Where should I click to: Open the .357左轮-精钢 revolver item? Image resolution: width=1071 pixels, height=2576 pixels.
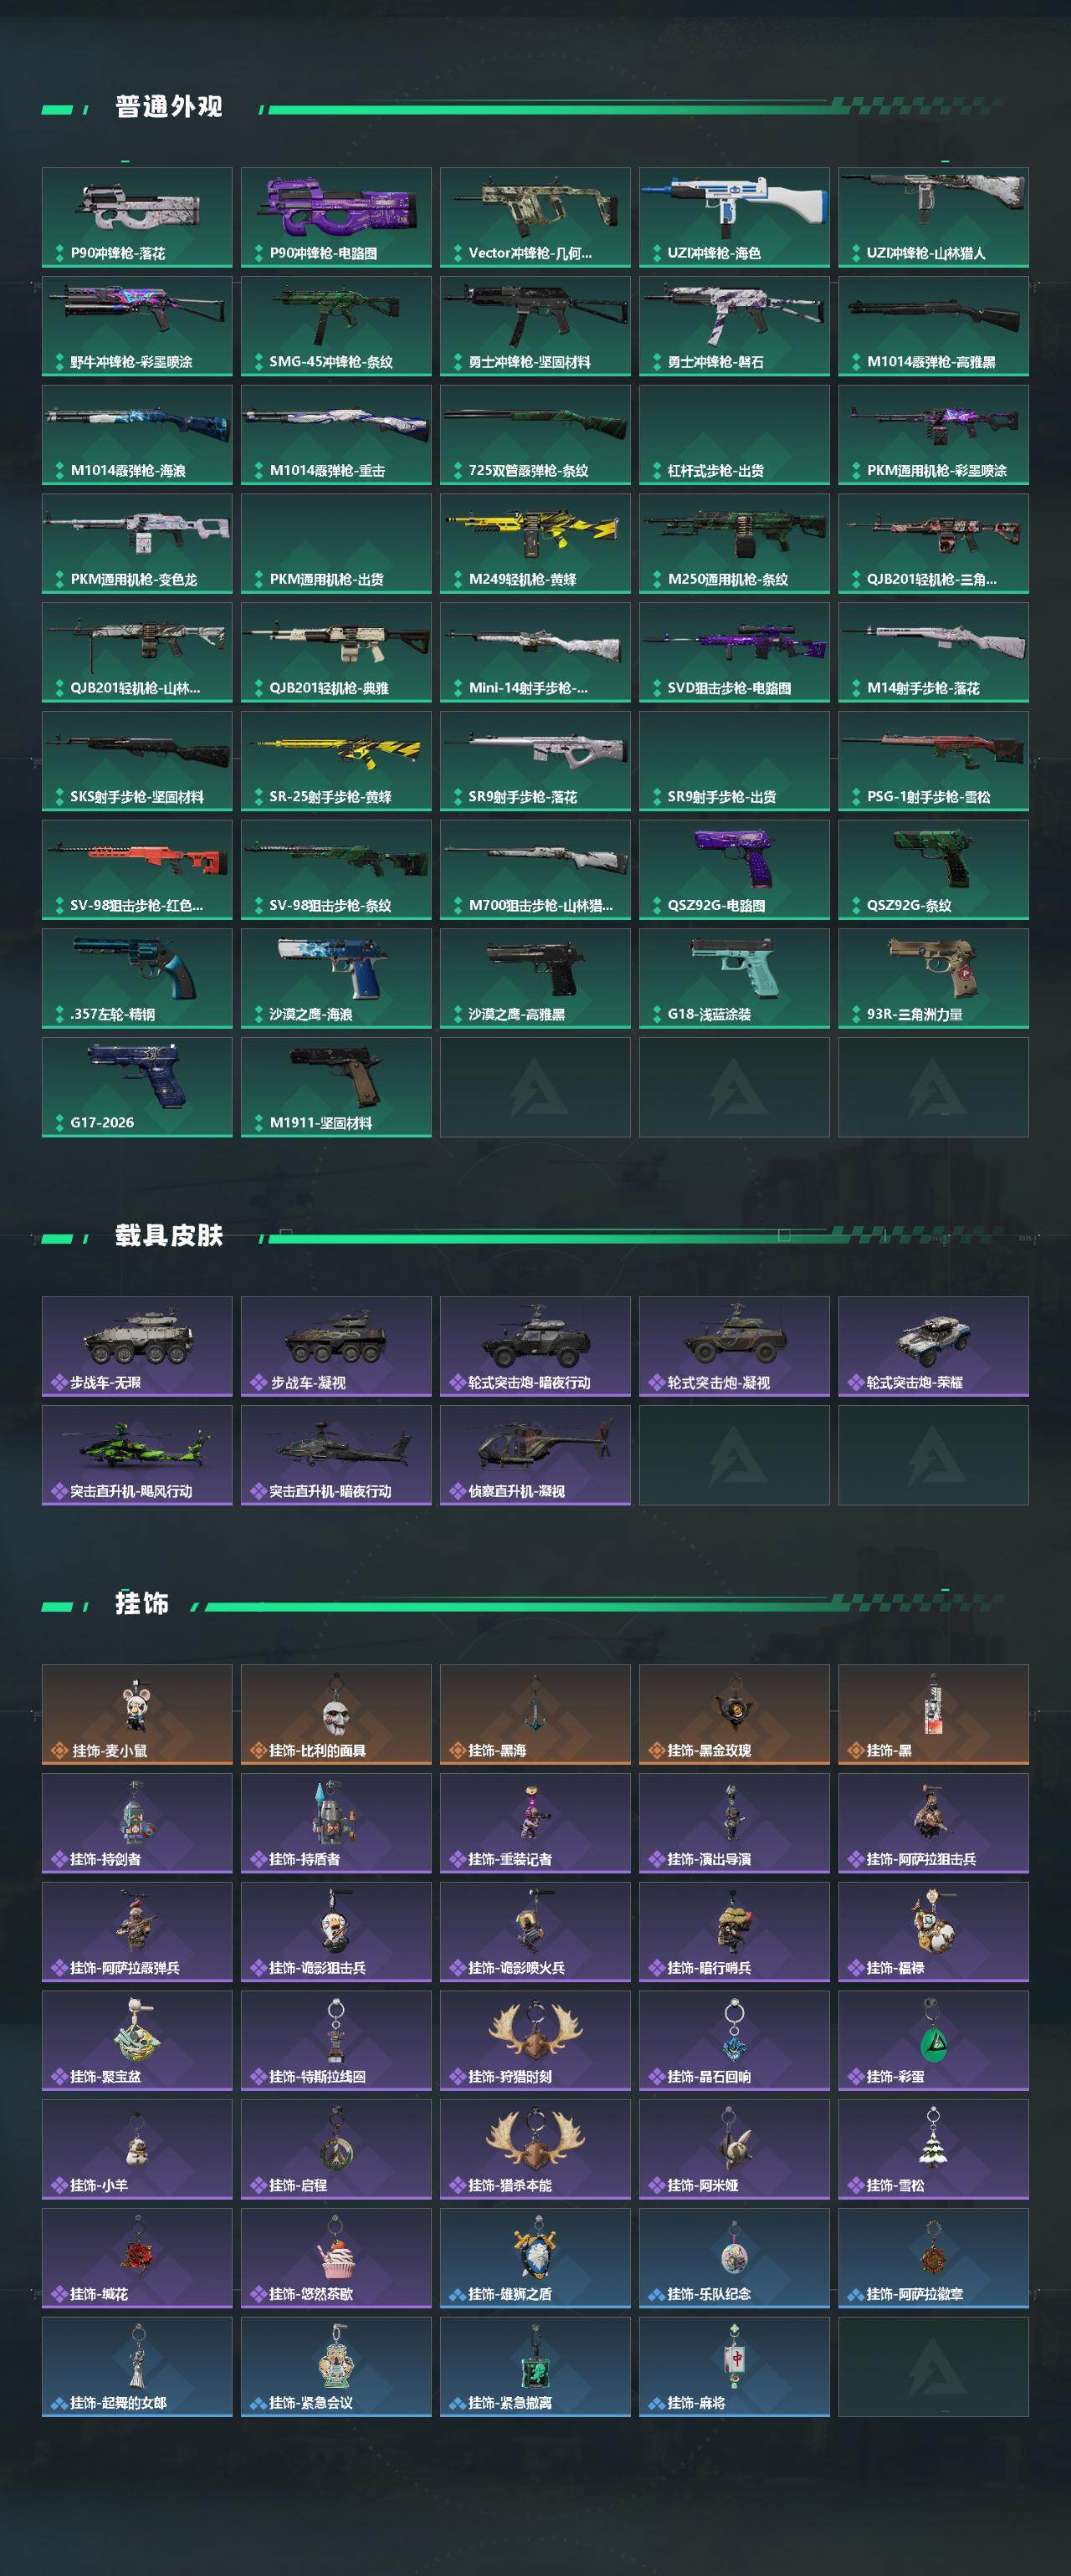[x=137, y=978]
